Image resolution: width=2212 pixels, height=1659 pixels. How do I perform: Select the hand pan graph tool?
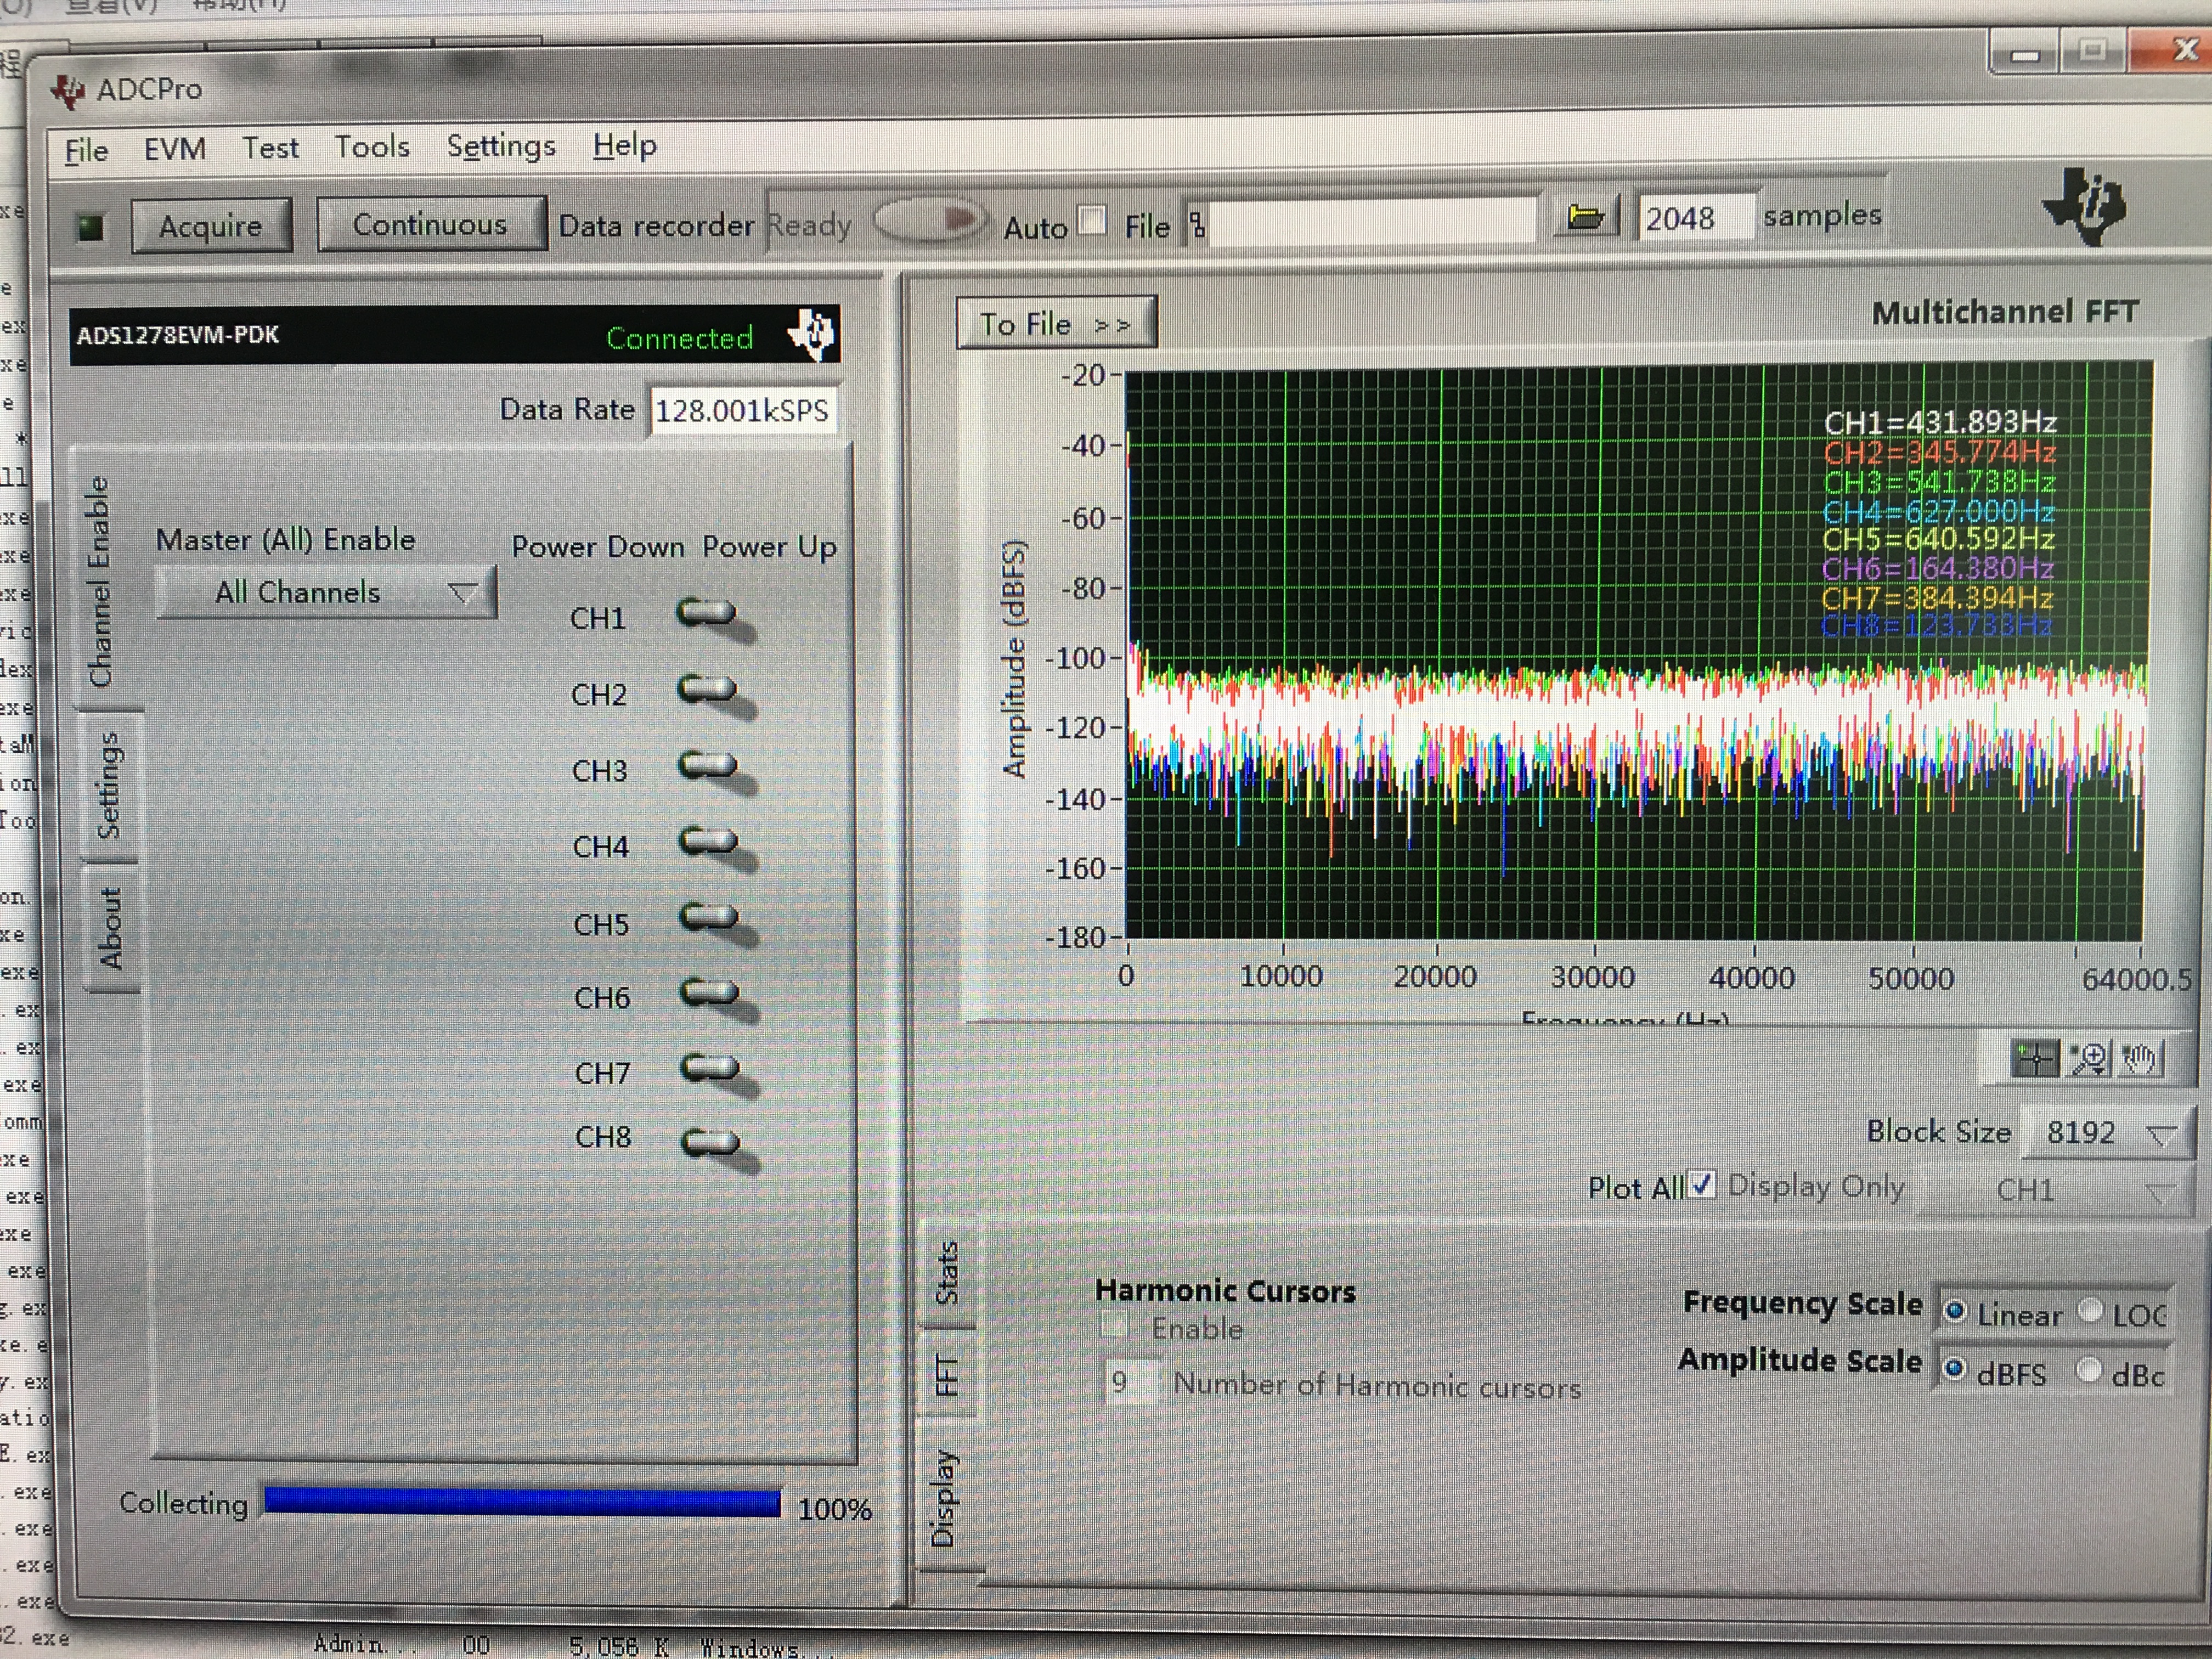pyautogui.click(x=2139, y=1059)
